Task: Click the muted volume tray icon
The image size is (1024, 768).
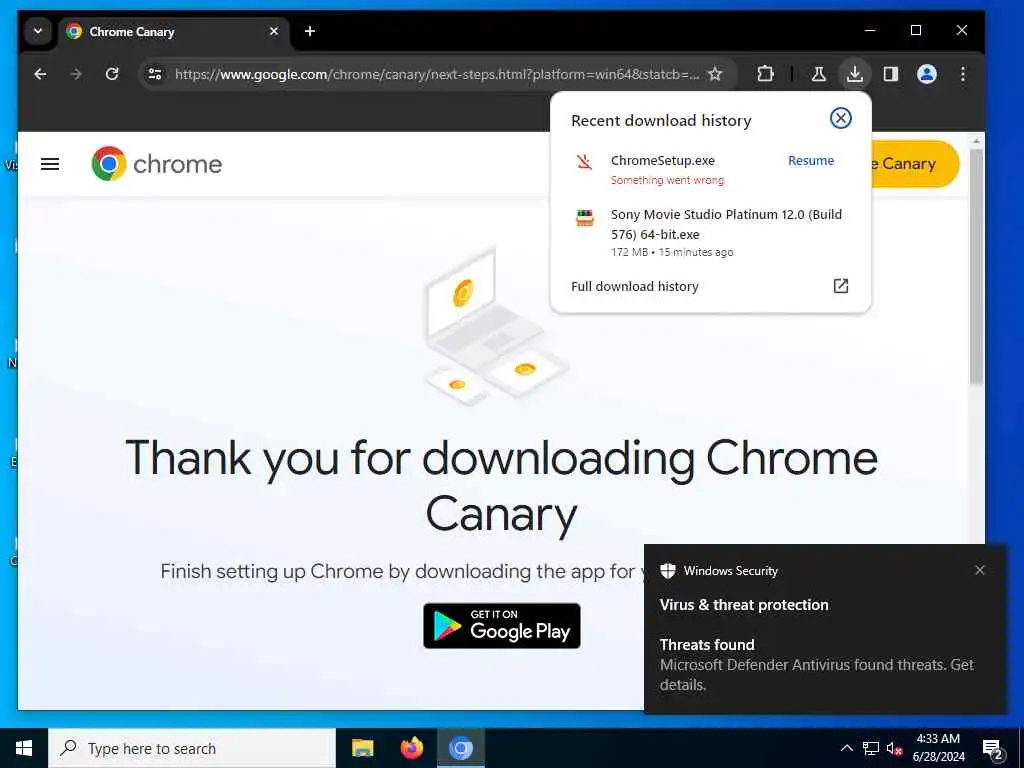Action: pyautogui.click(x=894, y=748)
